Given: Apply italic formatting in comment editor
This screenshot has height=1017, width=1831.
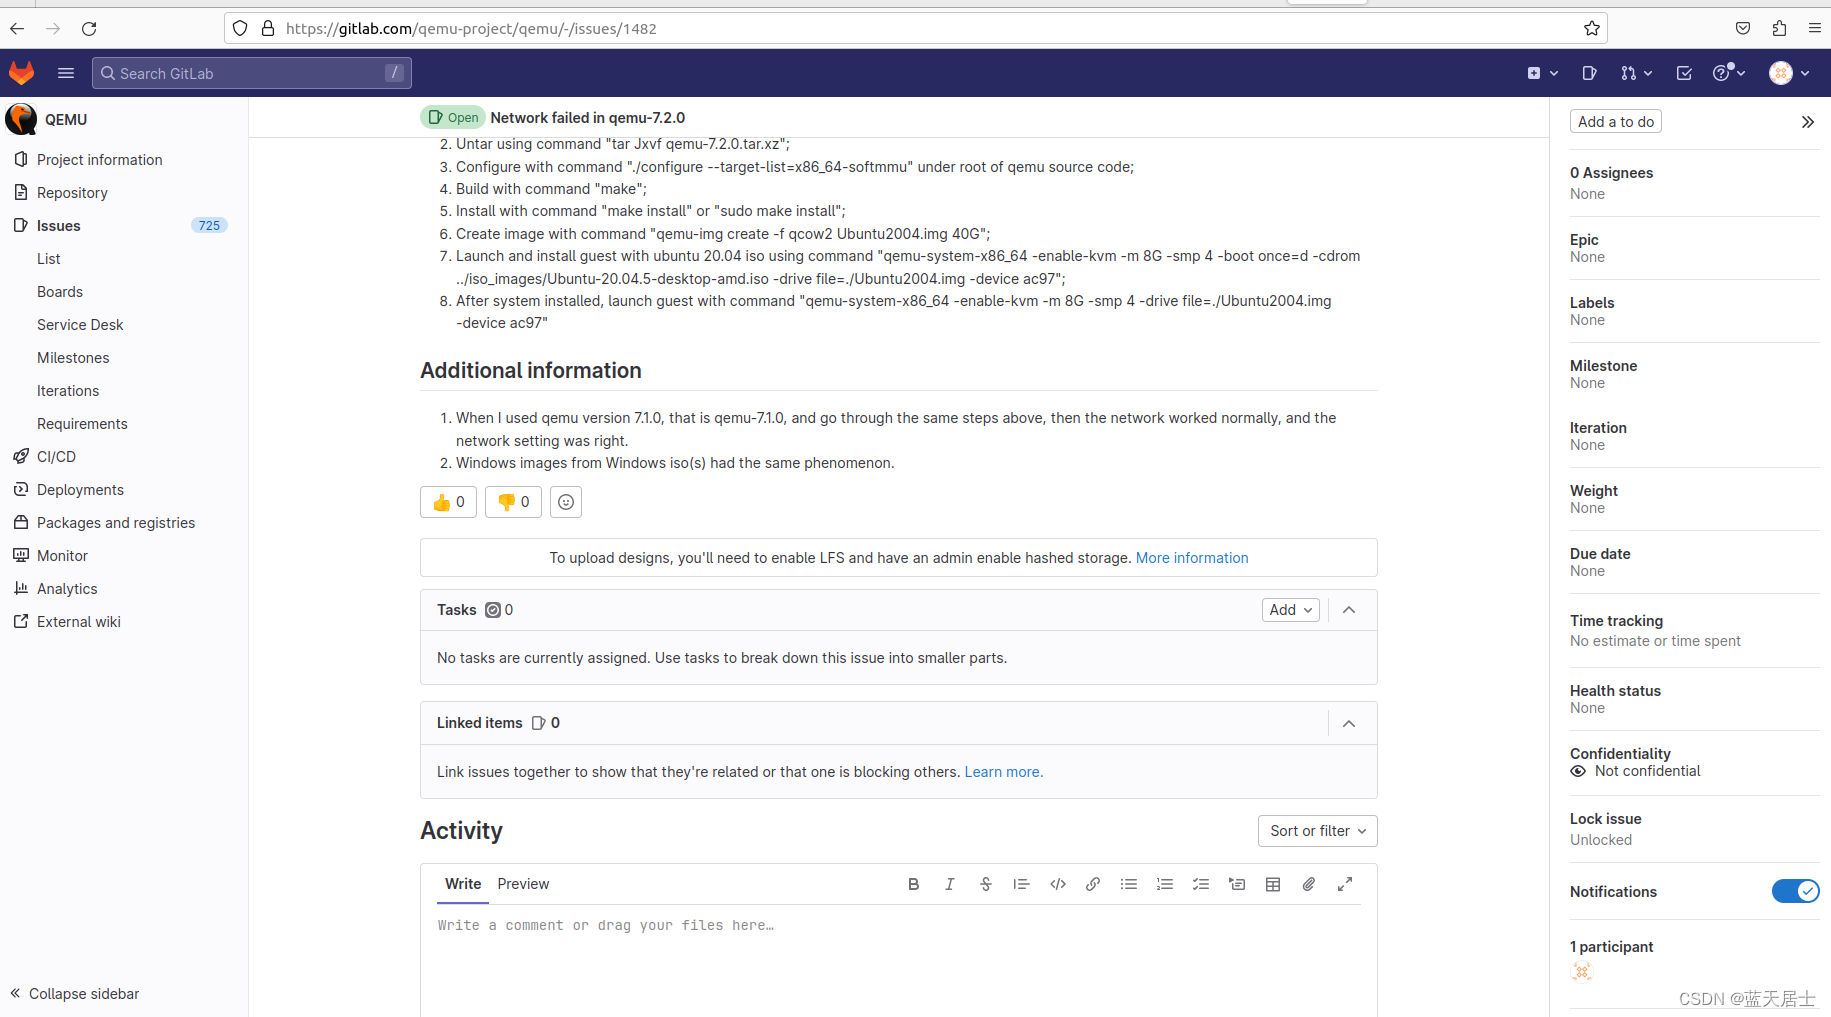Looking at the screenshot, I should [949, 884].
